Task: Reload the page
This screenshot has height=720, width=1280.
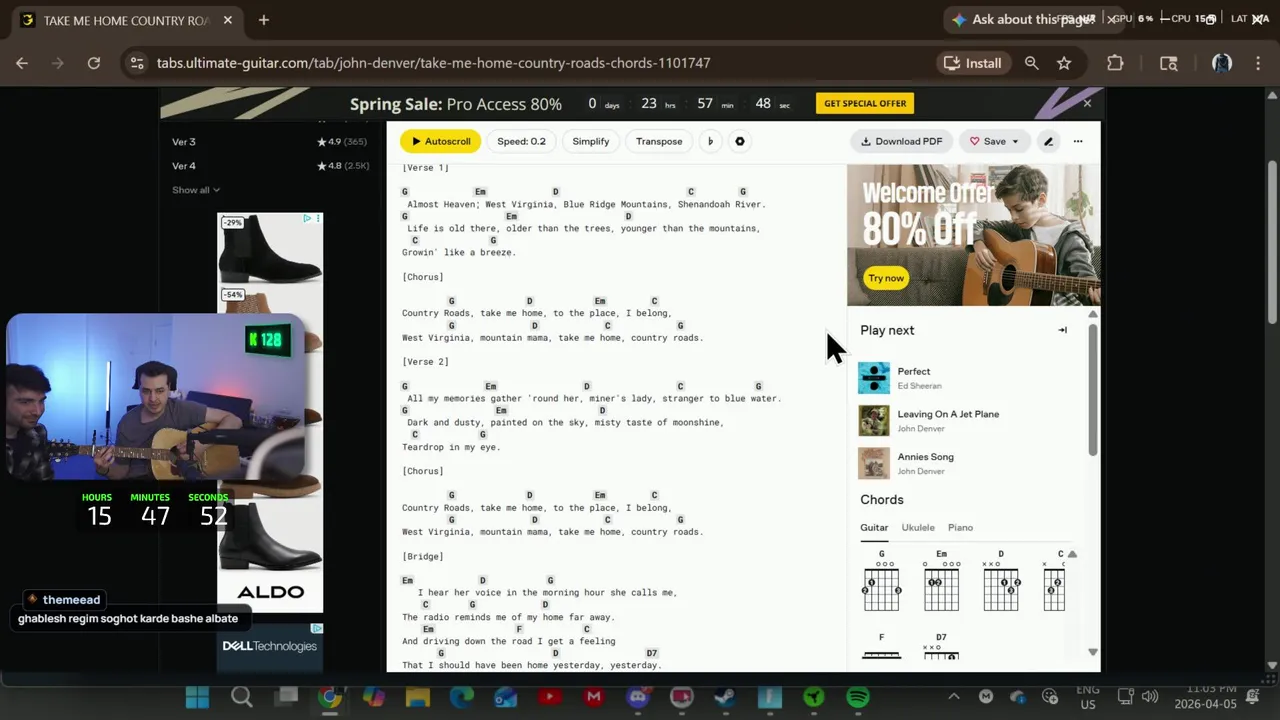Action: pyautogui.click(x=94, y=63)
